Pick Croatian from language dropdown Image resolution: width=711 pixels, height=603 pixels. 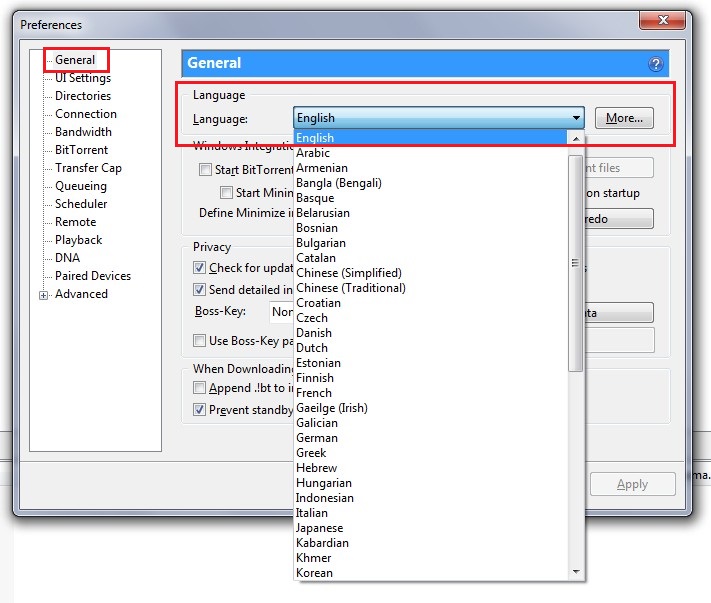point(431,302)
